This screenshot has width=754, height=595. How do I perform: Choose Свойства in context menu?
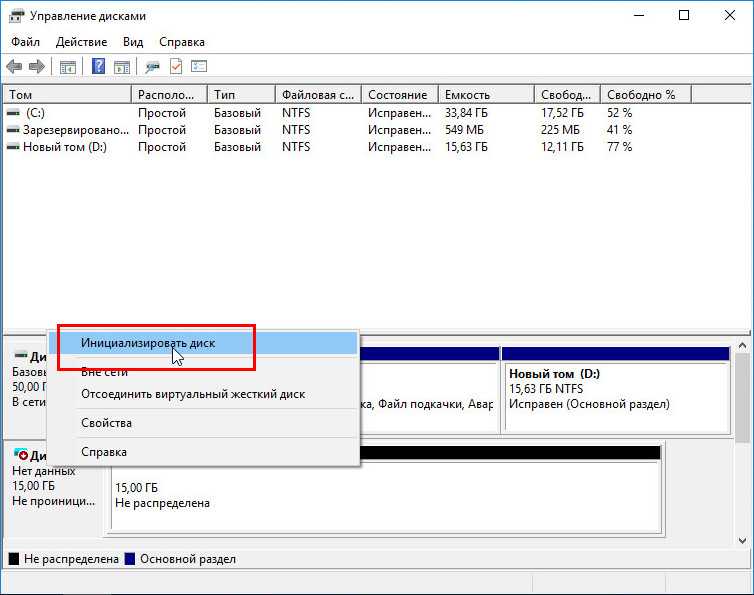coord(203,423)
